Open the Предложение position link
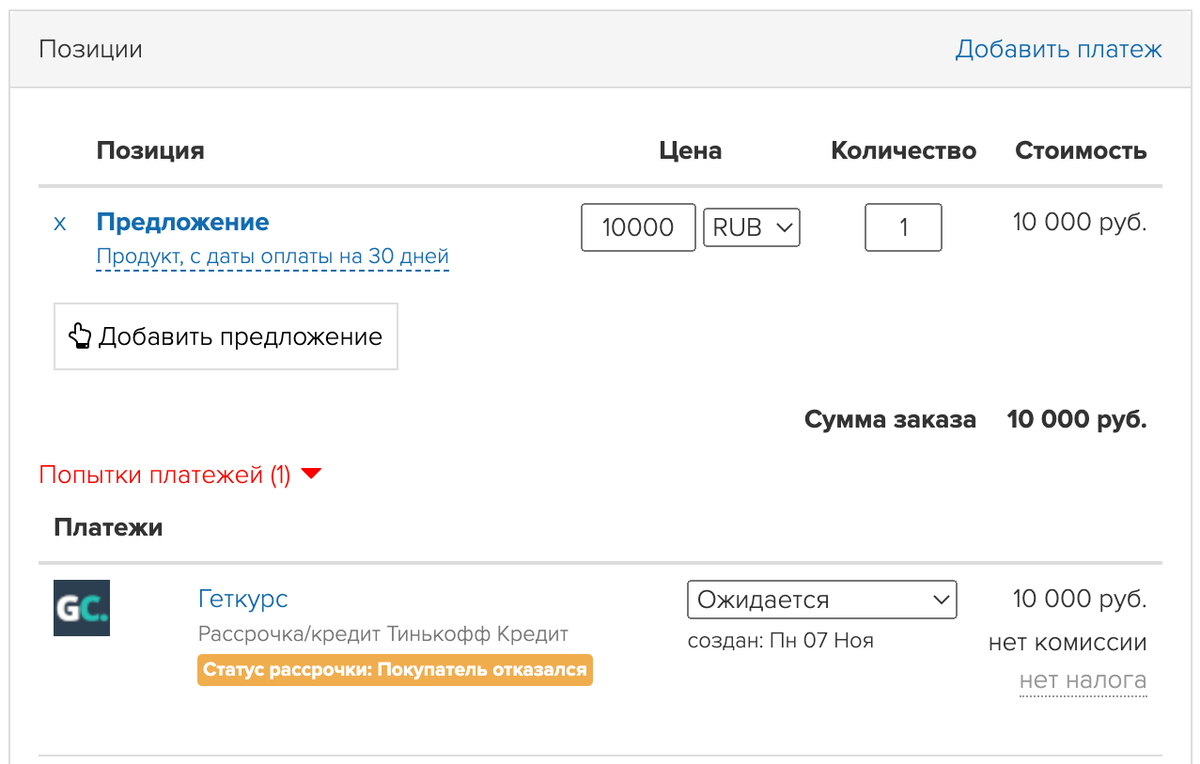 pos(183,222)
